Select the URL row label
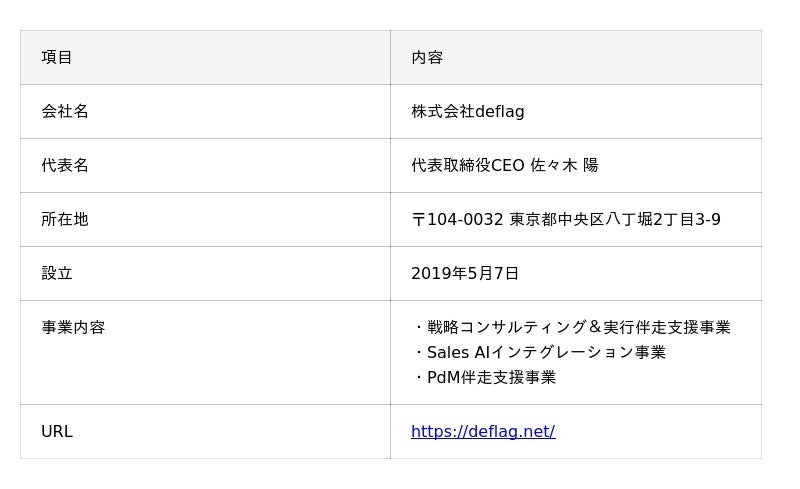 coord(57,432)
